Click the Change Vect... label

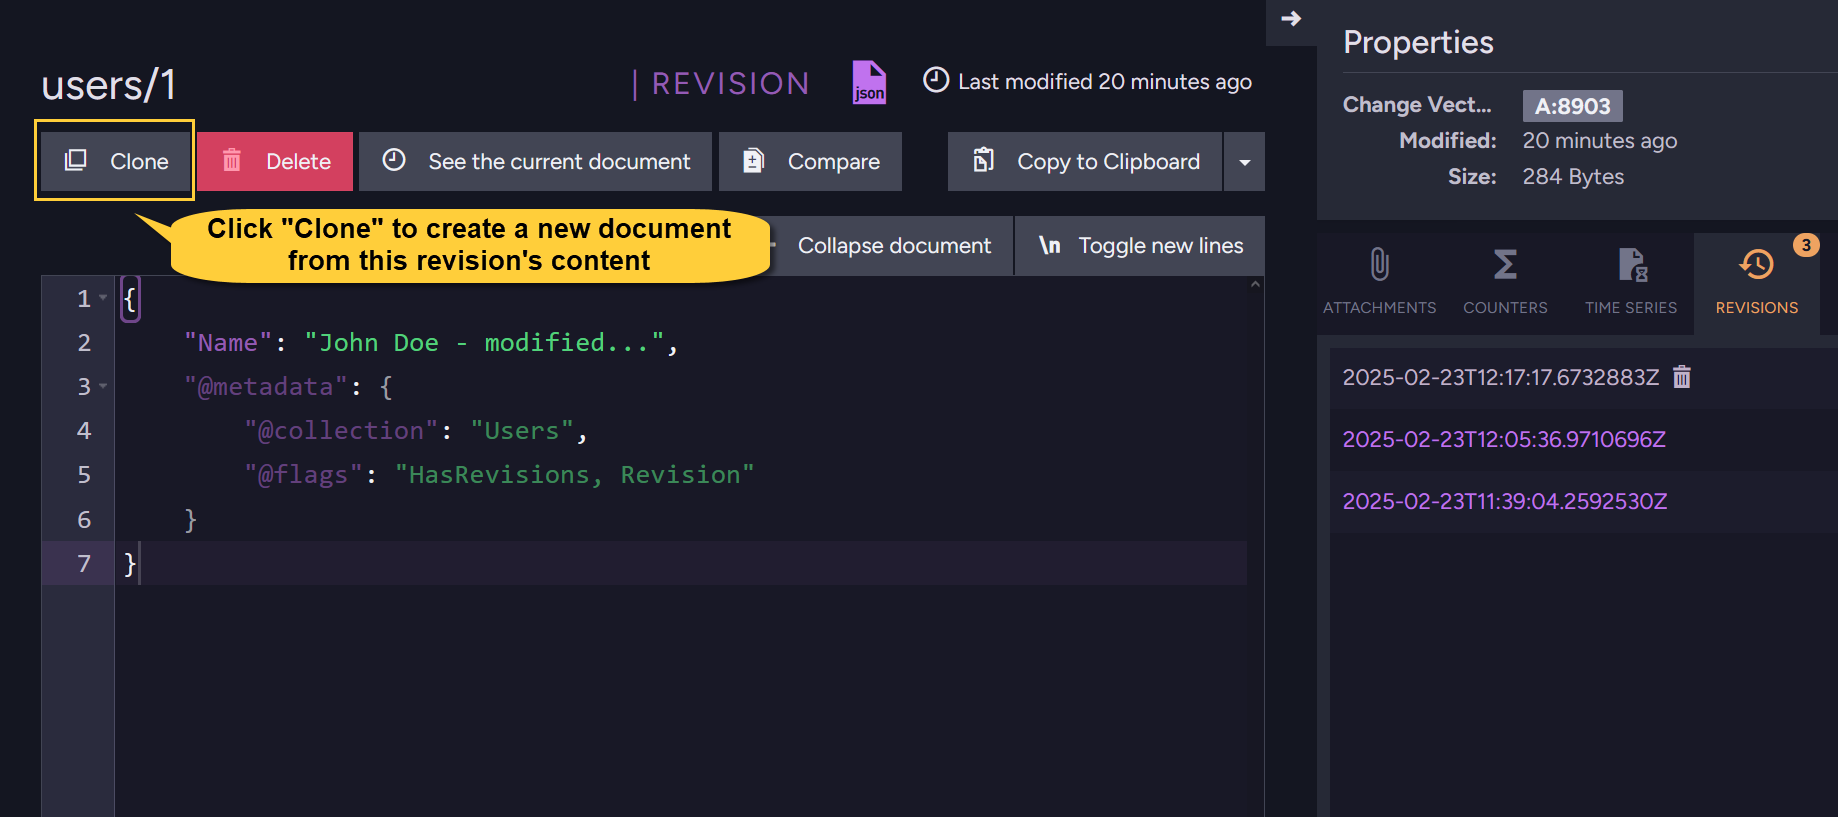click(1417, 105)
